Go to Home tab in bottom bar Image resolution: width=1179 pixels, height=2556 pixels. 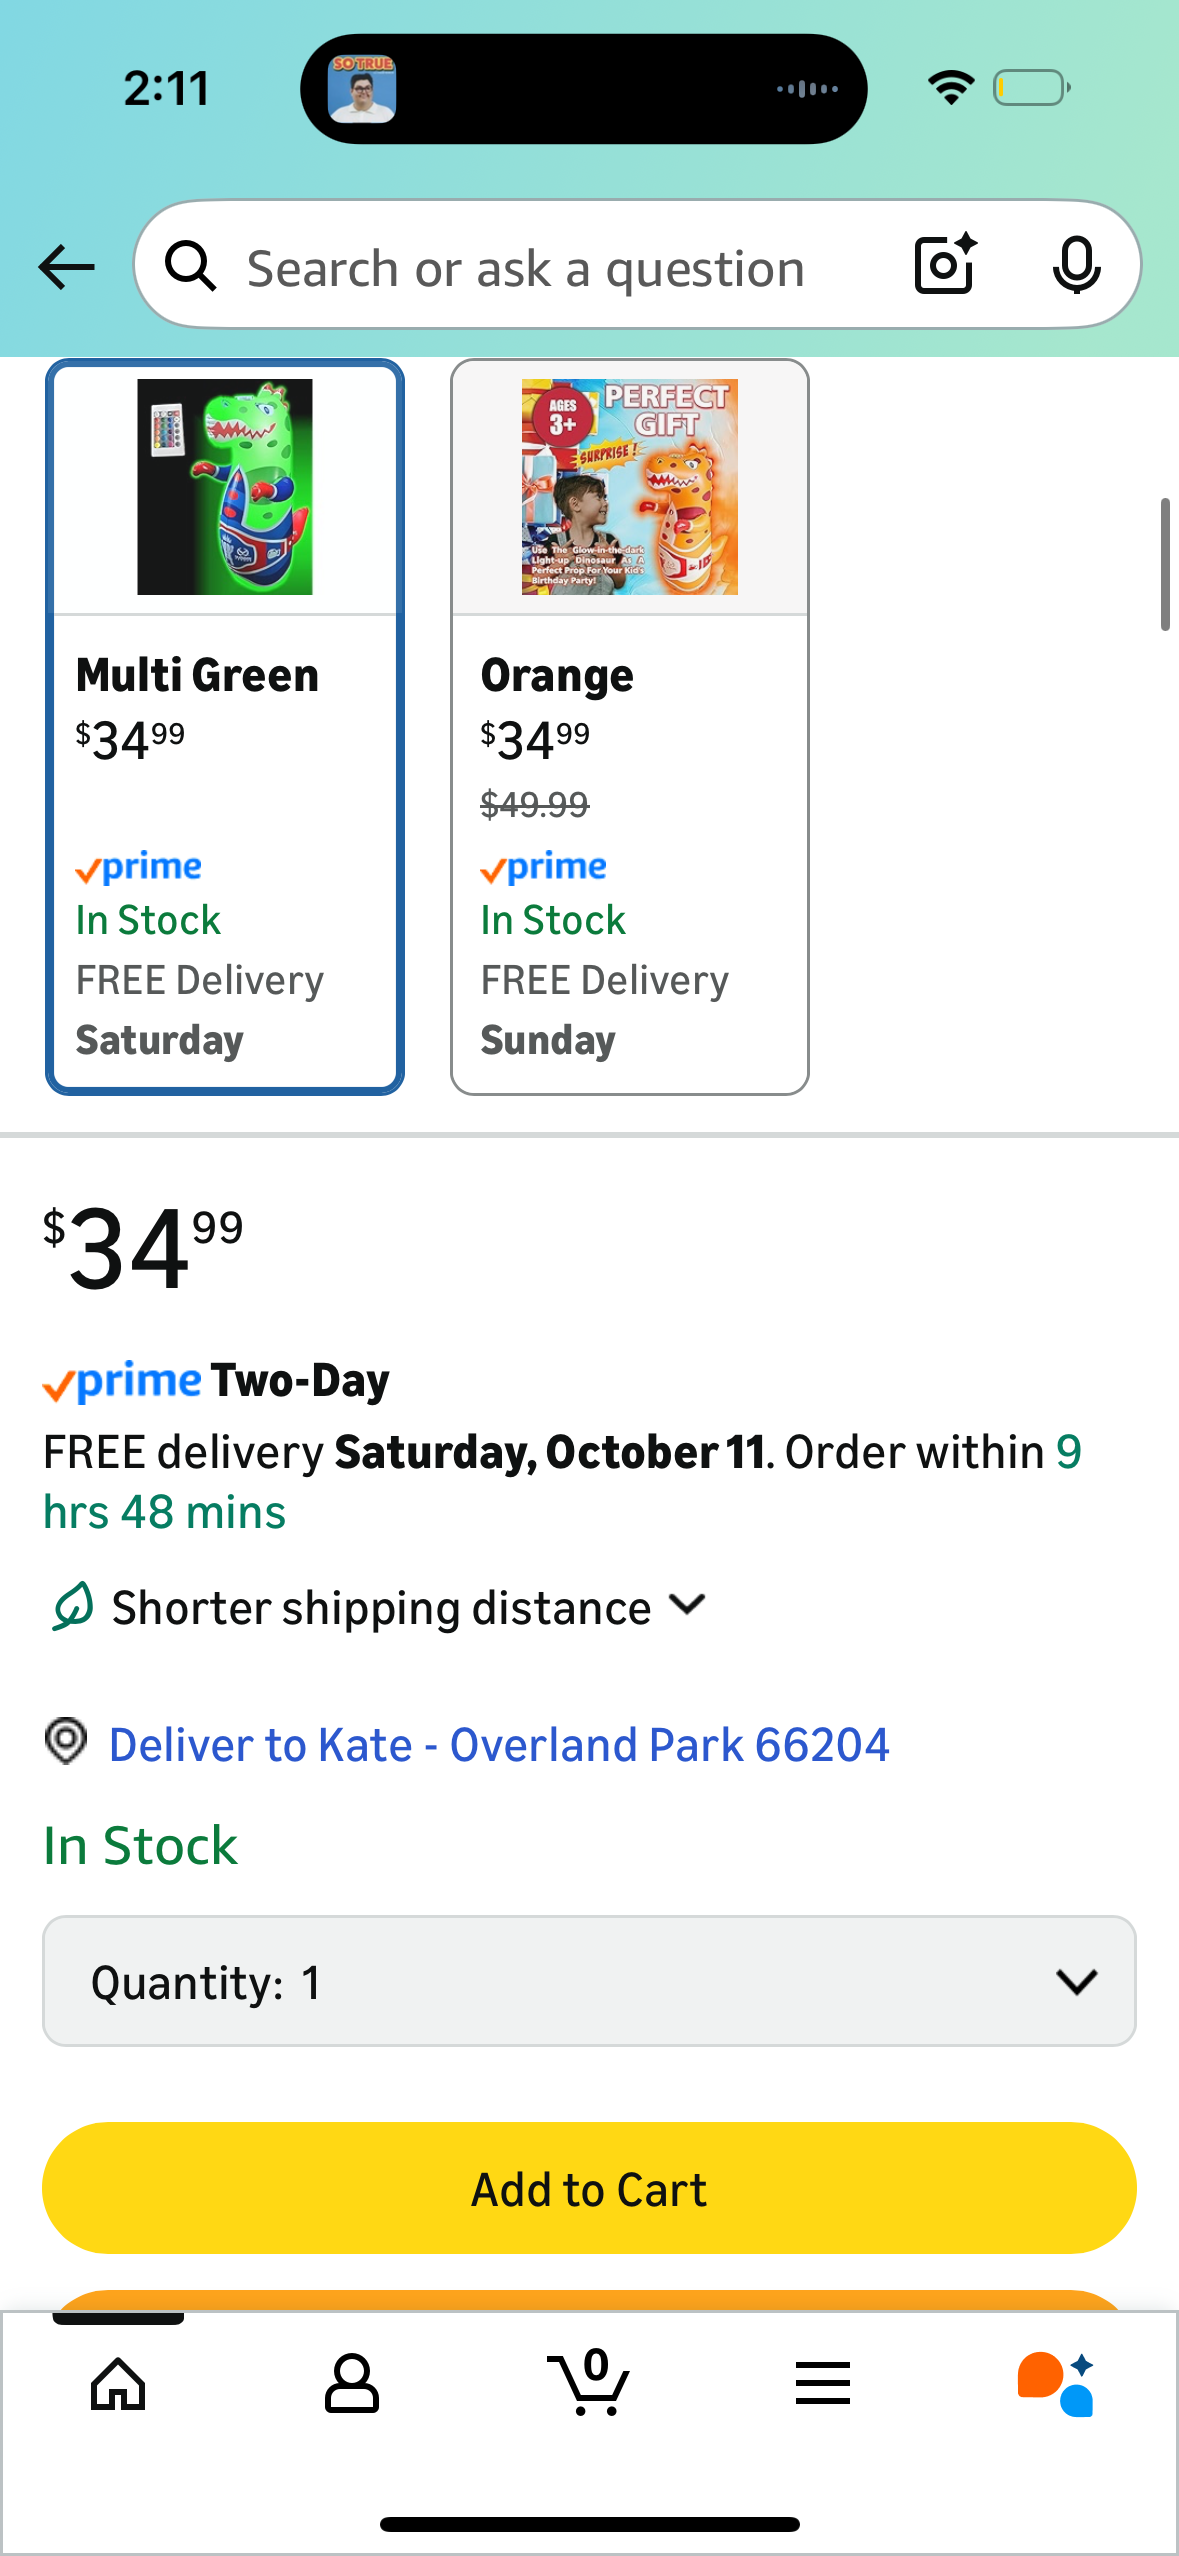[x=118, y=2384]
